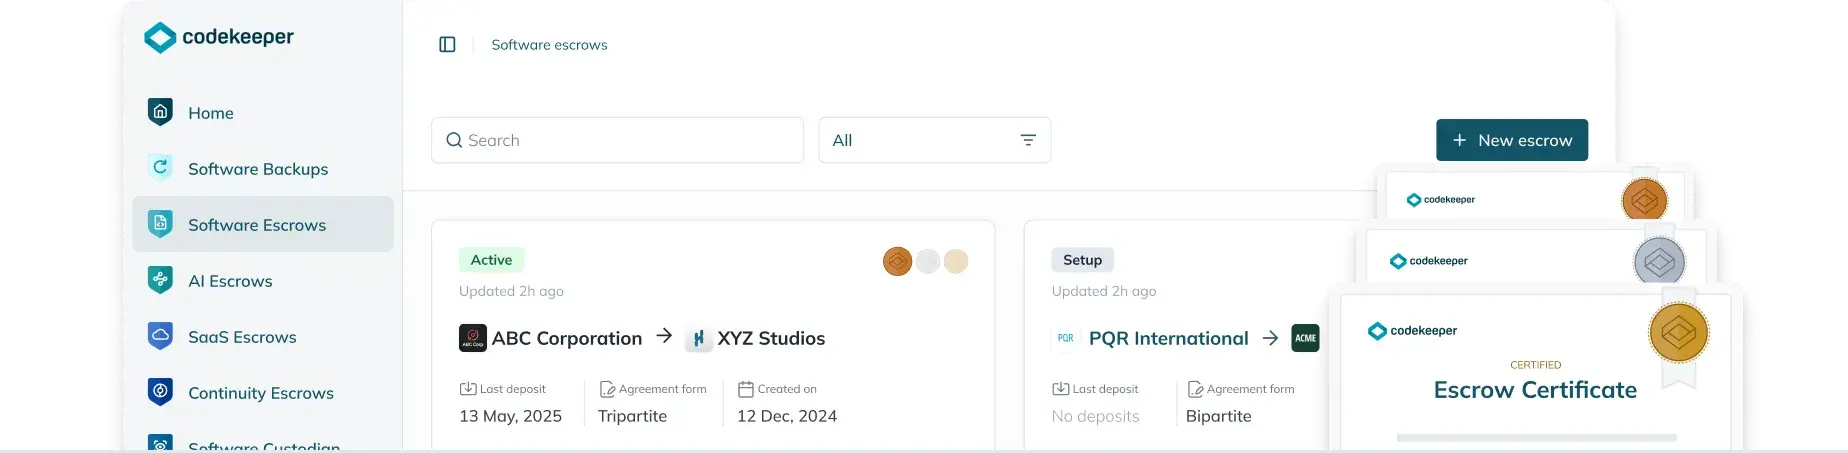Screen dimensions: 1848x453
Task: Open Home via its shield icon
Action: [x=160, y=112]
